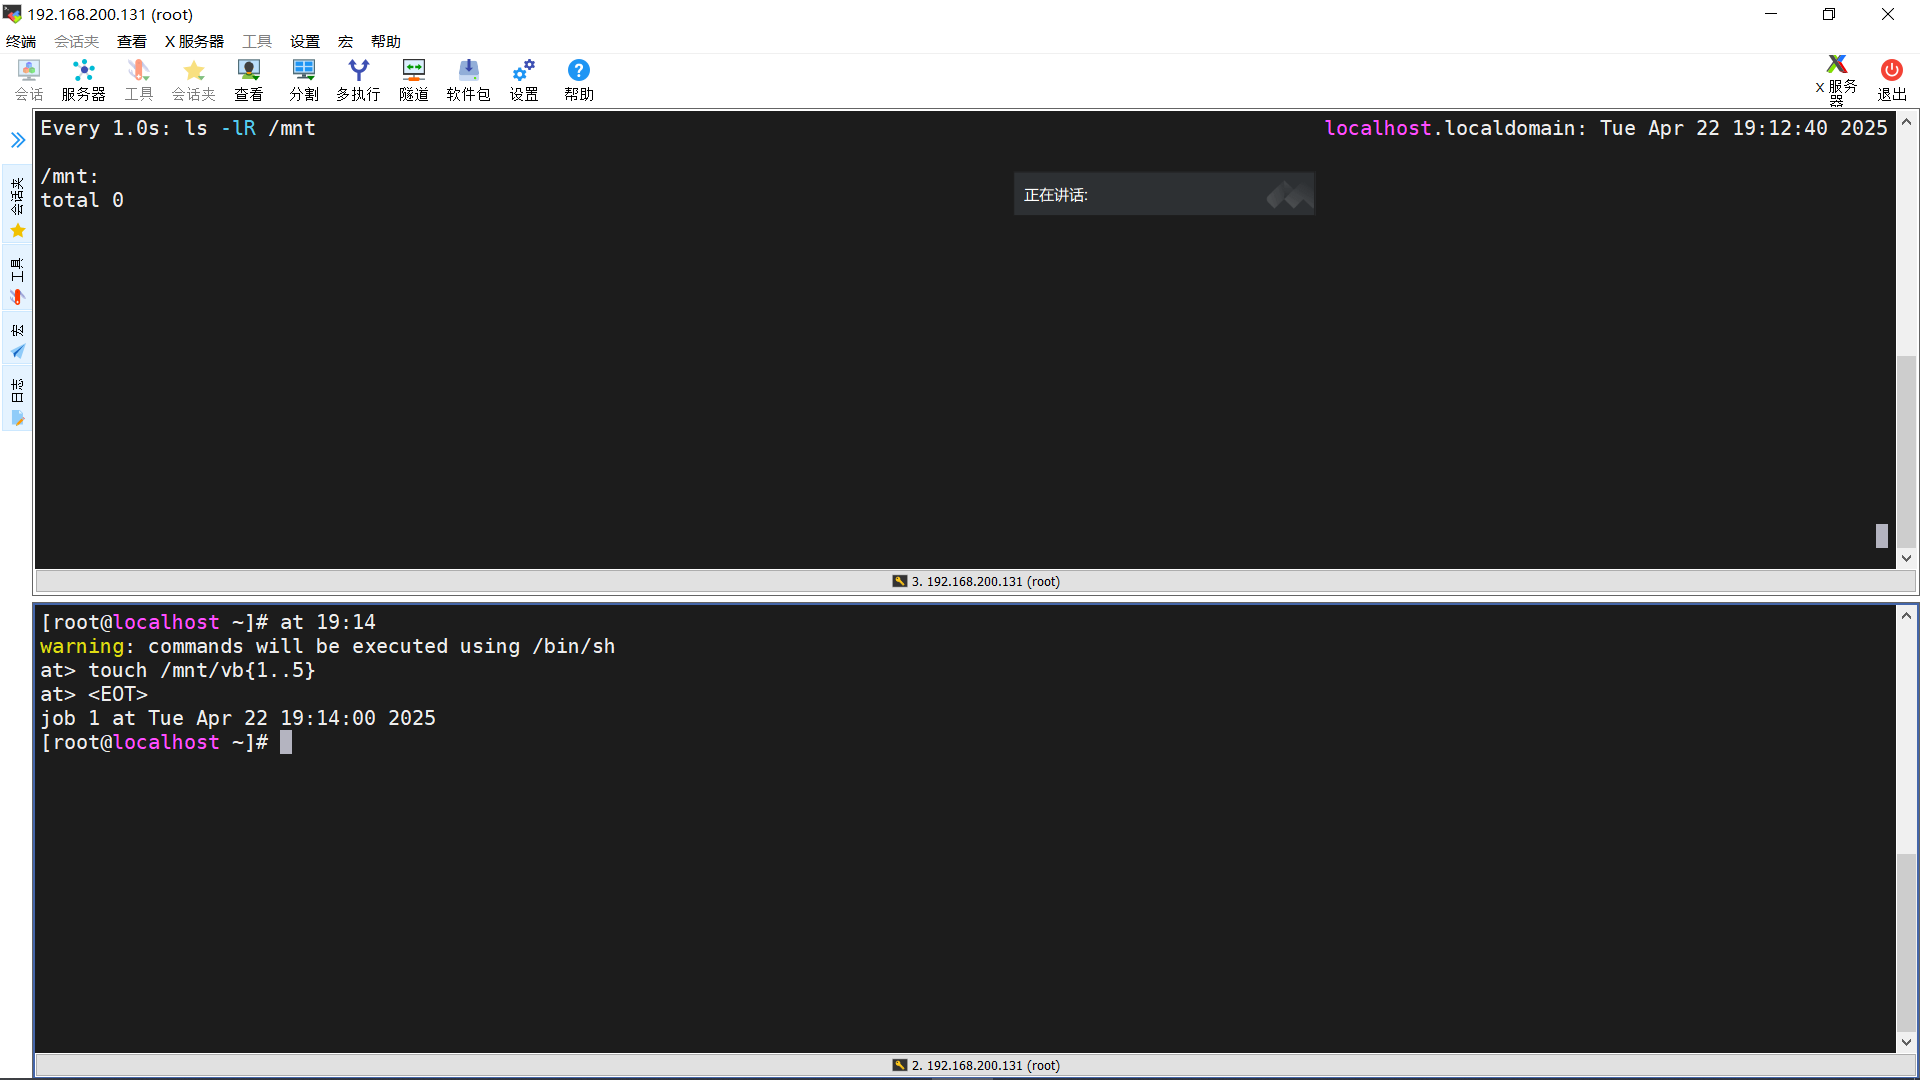Click the 服务器 (Servers) toolbar icon
The height and width of the screenshot is (1080, 1920).
(x=83, y=79)
